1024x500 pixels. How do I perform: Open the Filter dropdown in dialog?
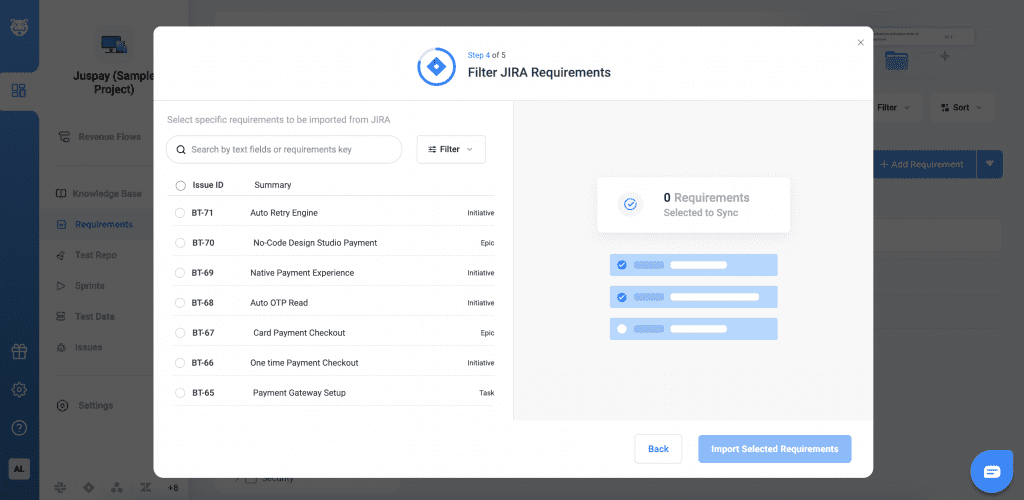click(451, 149)
